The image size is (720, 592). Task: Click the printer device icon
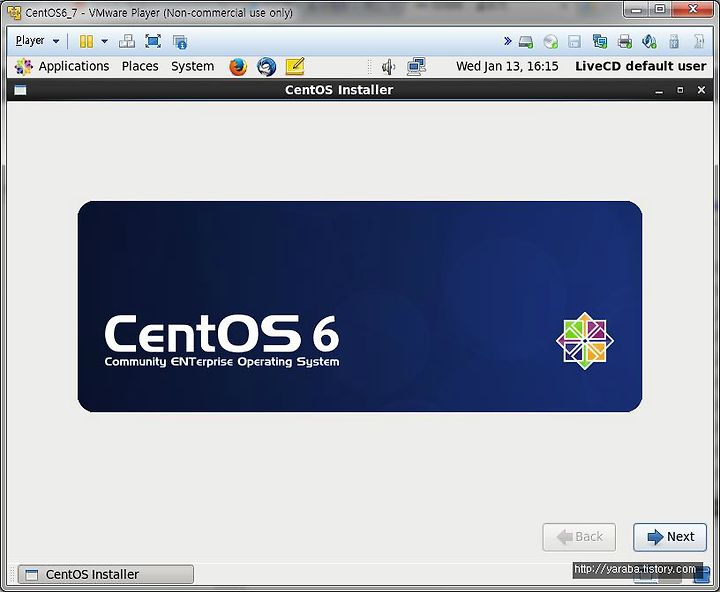[x=624, y=42]
